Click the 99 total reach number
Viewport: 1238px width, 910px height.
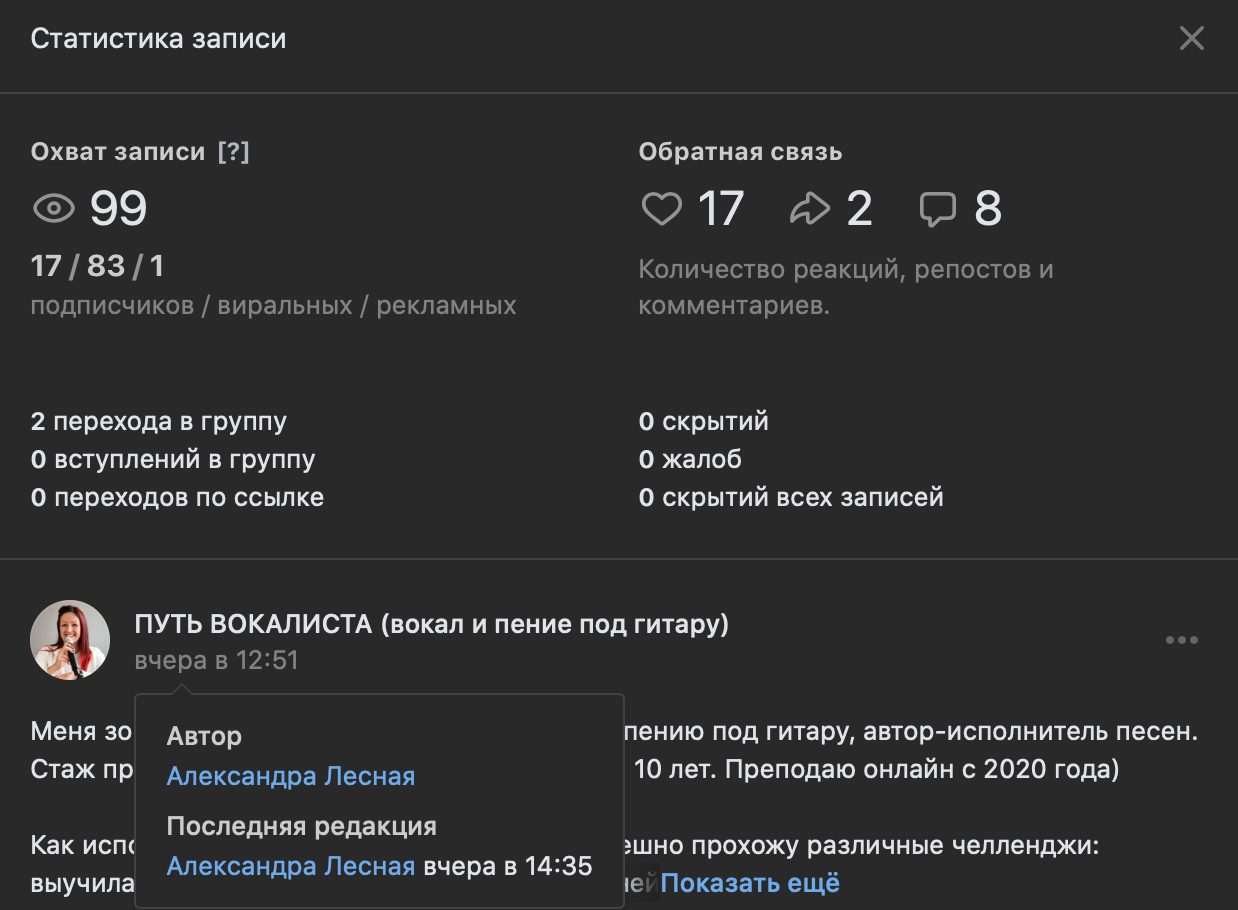119,209
